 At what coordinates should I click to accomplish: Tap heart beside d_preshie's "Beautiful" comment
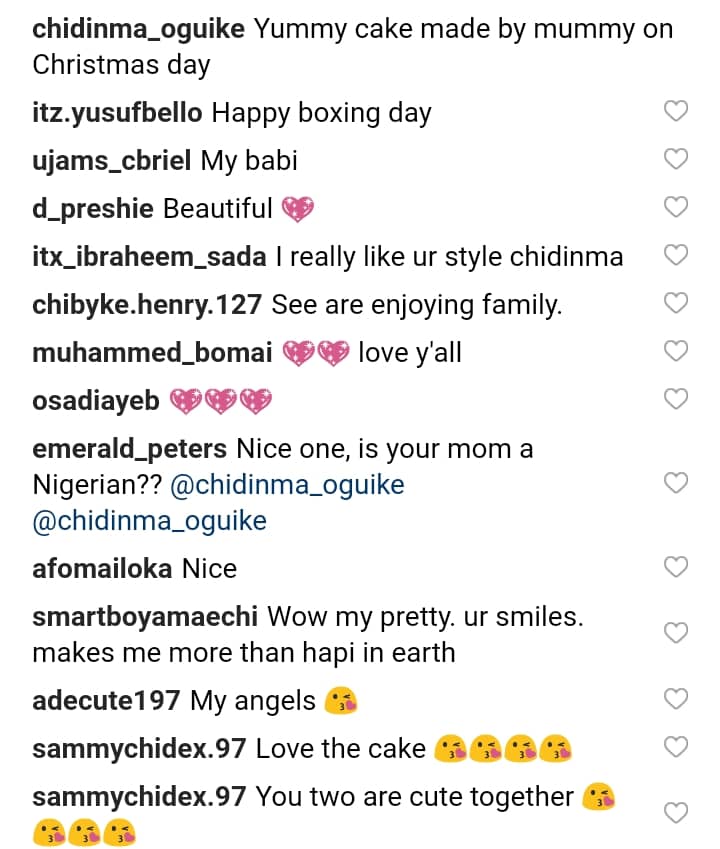point(677,208)
